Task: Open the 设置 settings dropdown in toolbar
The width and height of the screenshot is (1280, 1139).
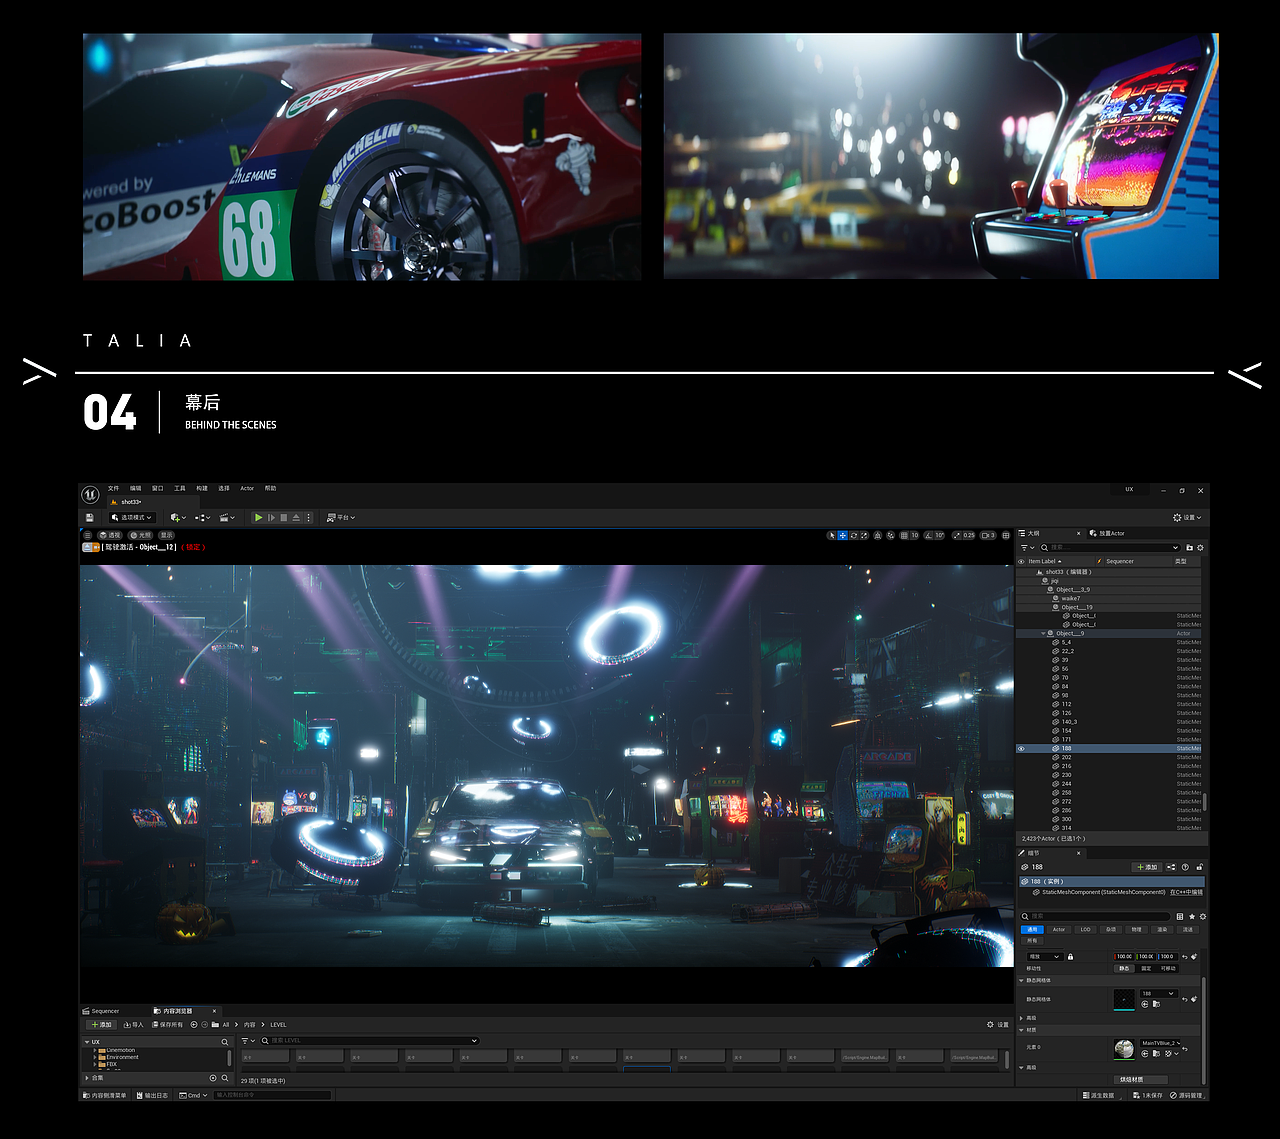Action: [x=1187, y=518]
